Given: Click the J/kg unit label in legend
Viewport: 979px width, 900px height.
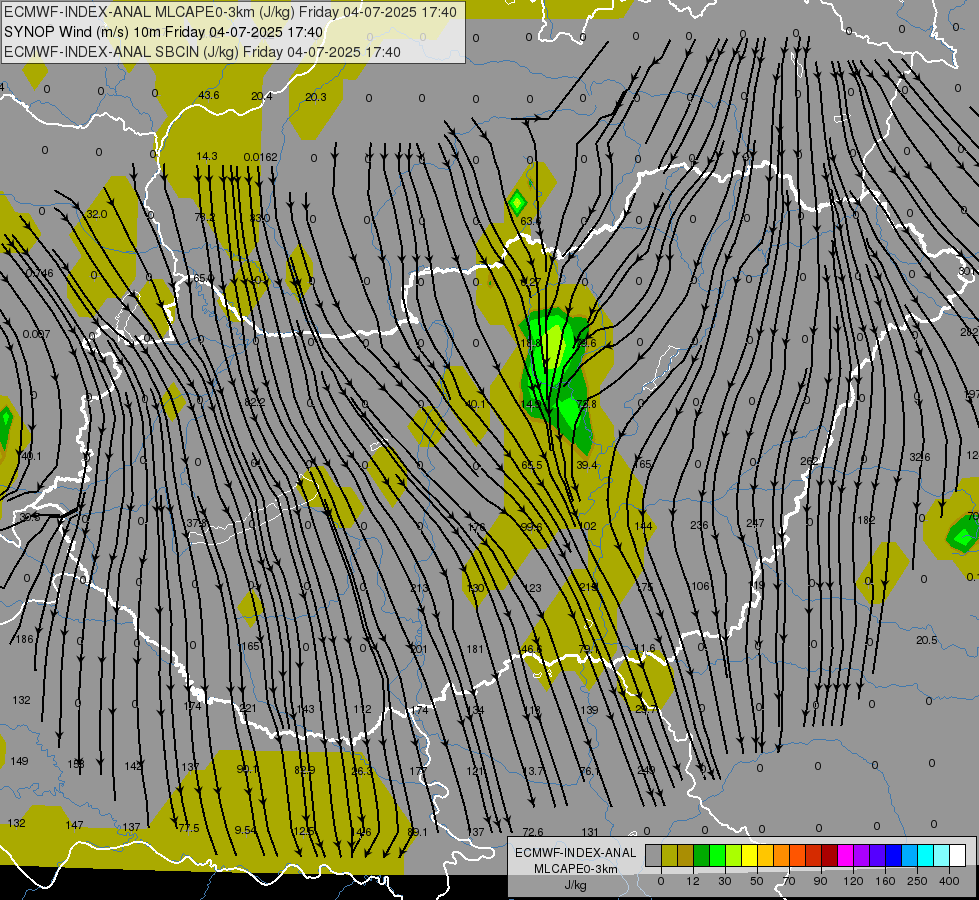Looking at the screenshot, I should pyautogui.click(x=576, y=885).
